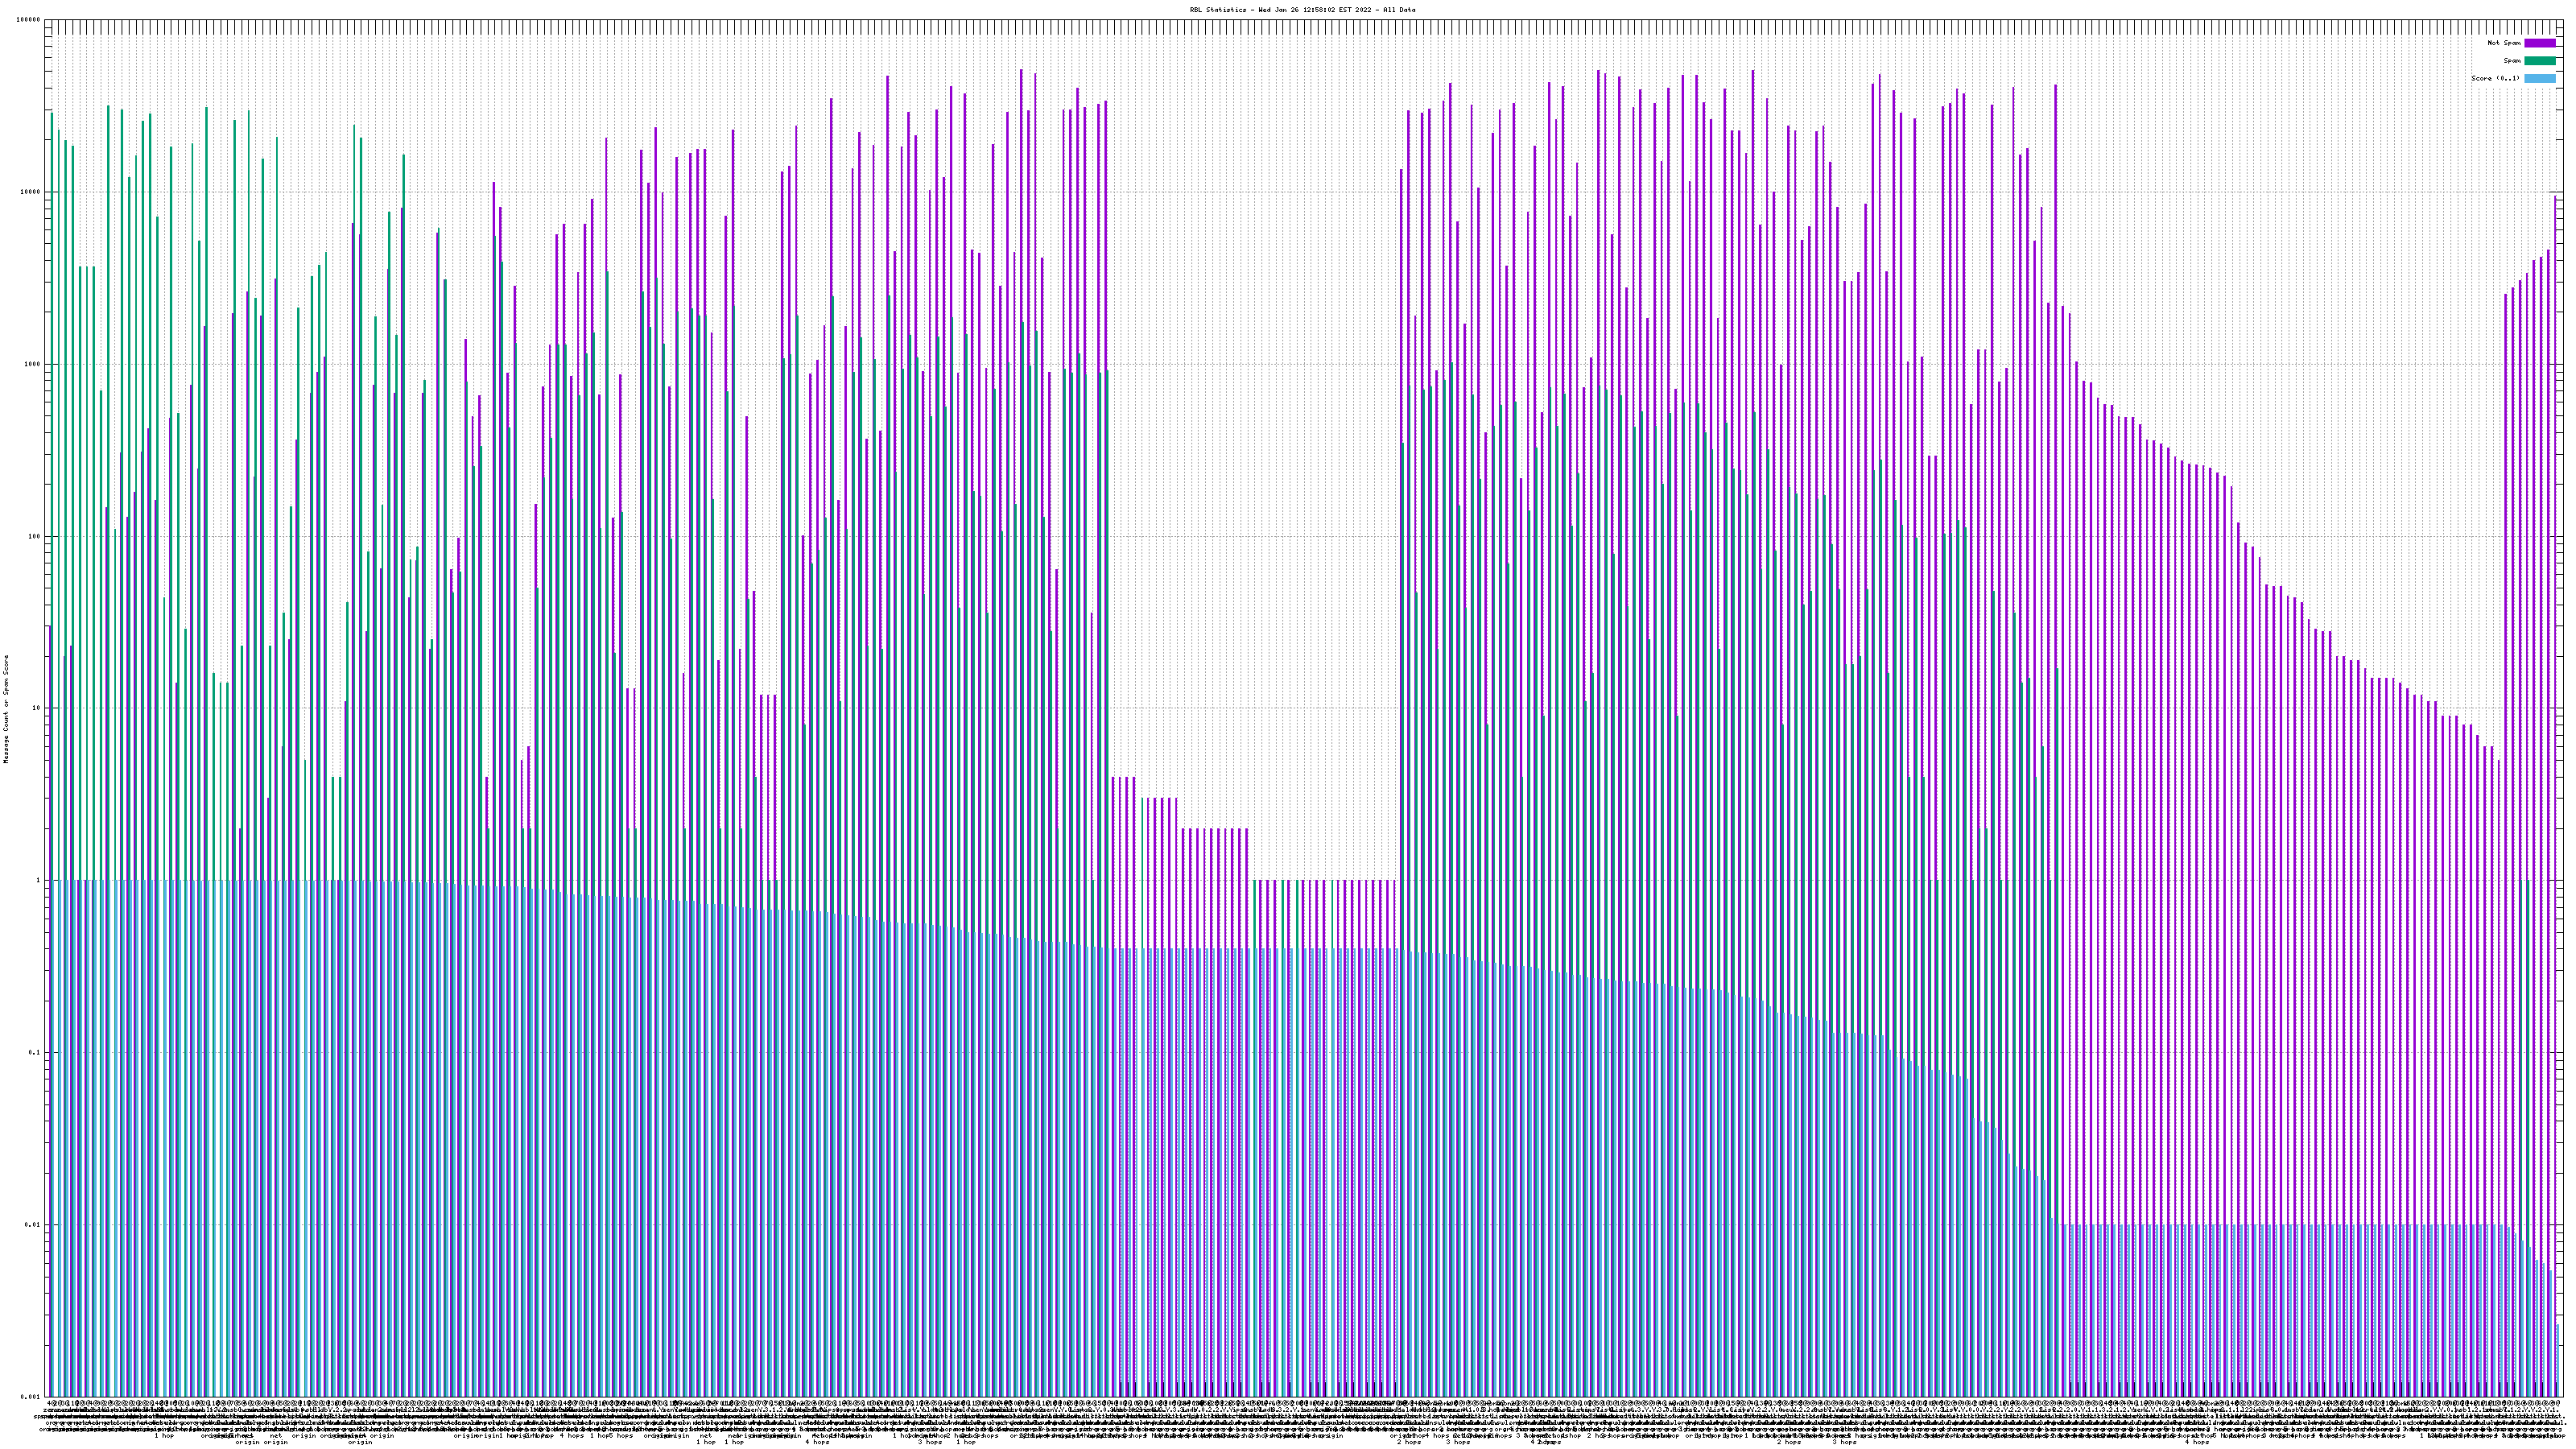Click the 0.01 y-axis tick label
The width and height of the screenshot is (2576, 1449).
[33, 1225]
